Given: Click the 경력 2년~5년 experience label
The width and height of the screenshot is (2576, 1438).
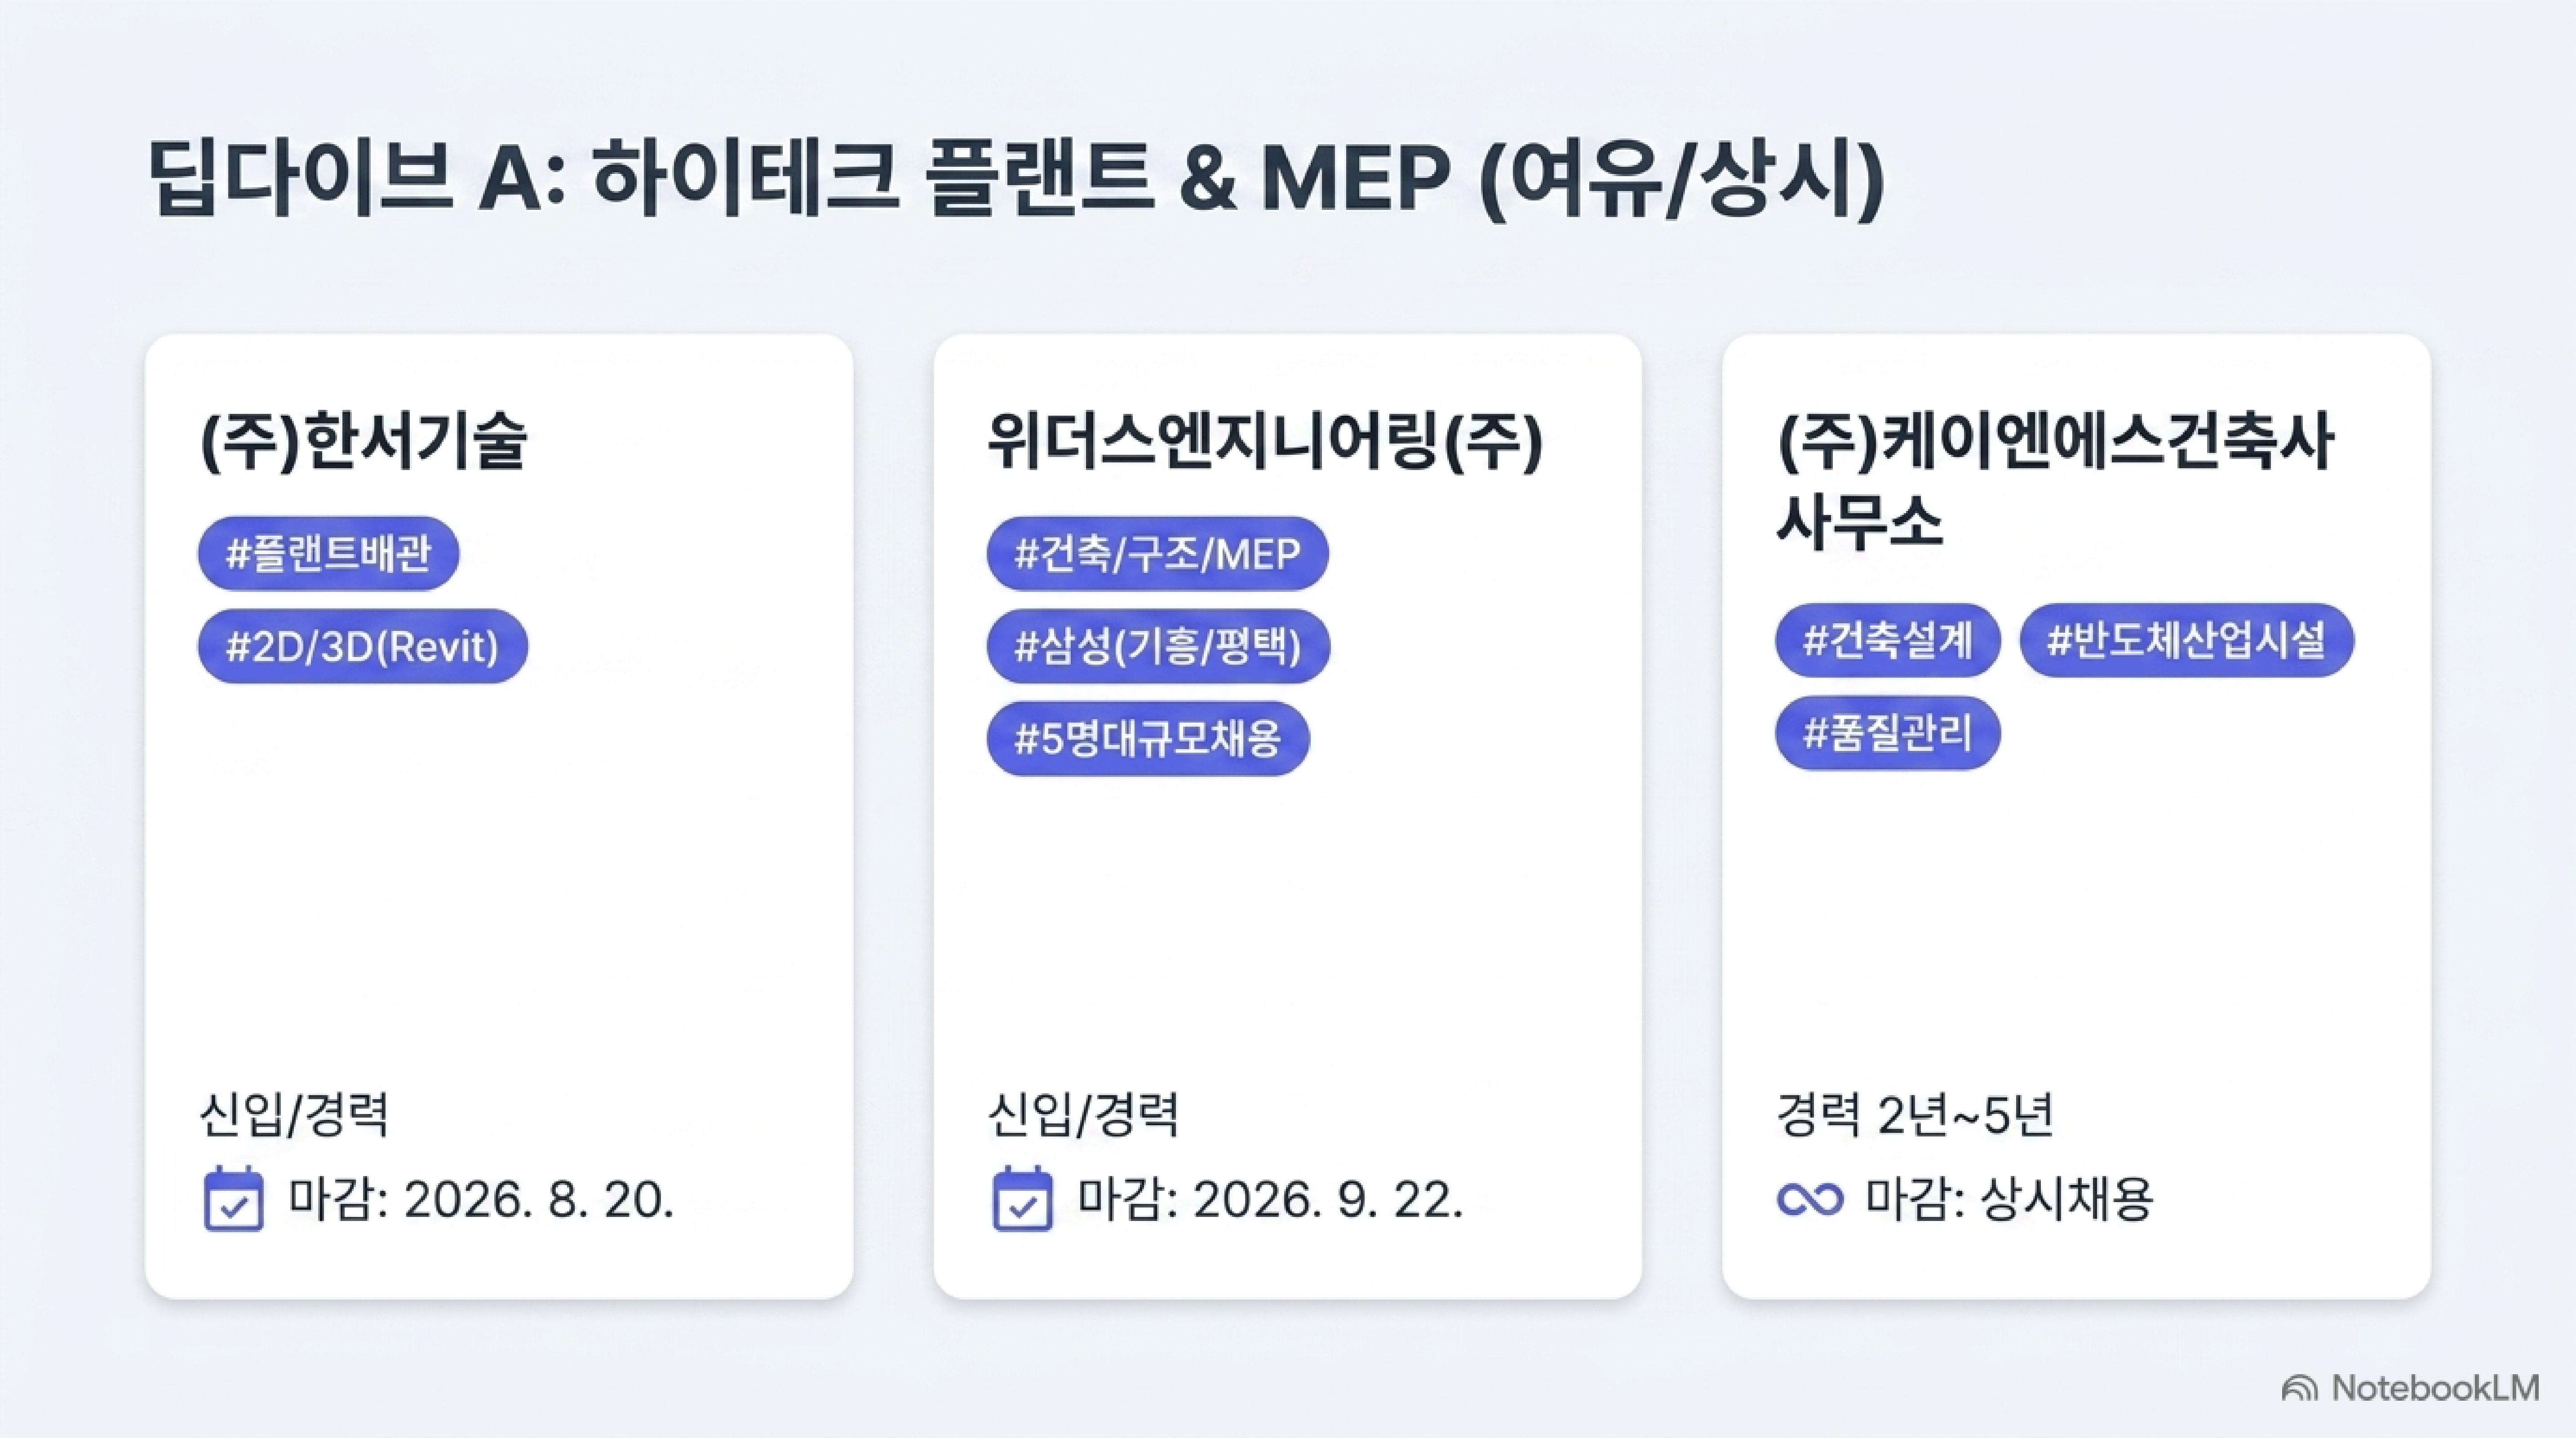Looking at the screenshot, I should tap(1915, 1115).
